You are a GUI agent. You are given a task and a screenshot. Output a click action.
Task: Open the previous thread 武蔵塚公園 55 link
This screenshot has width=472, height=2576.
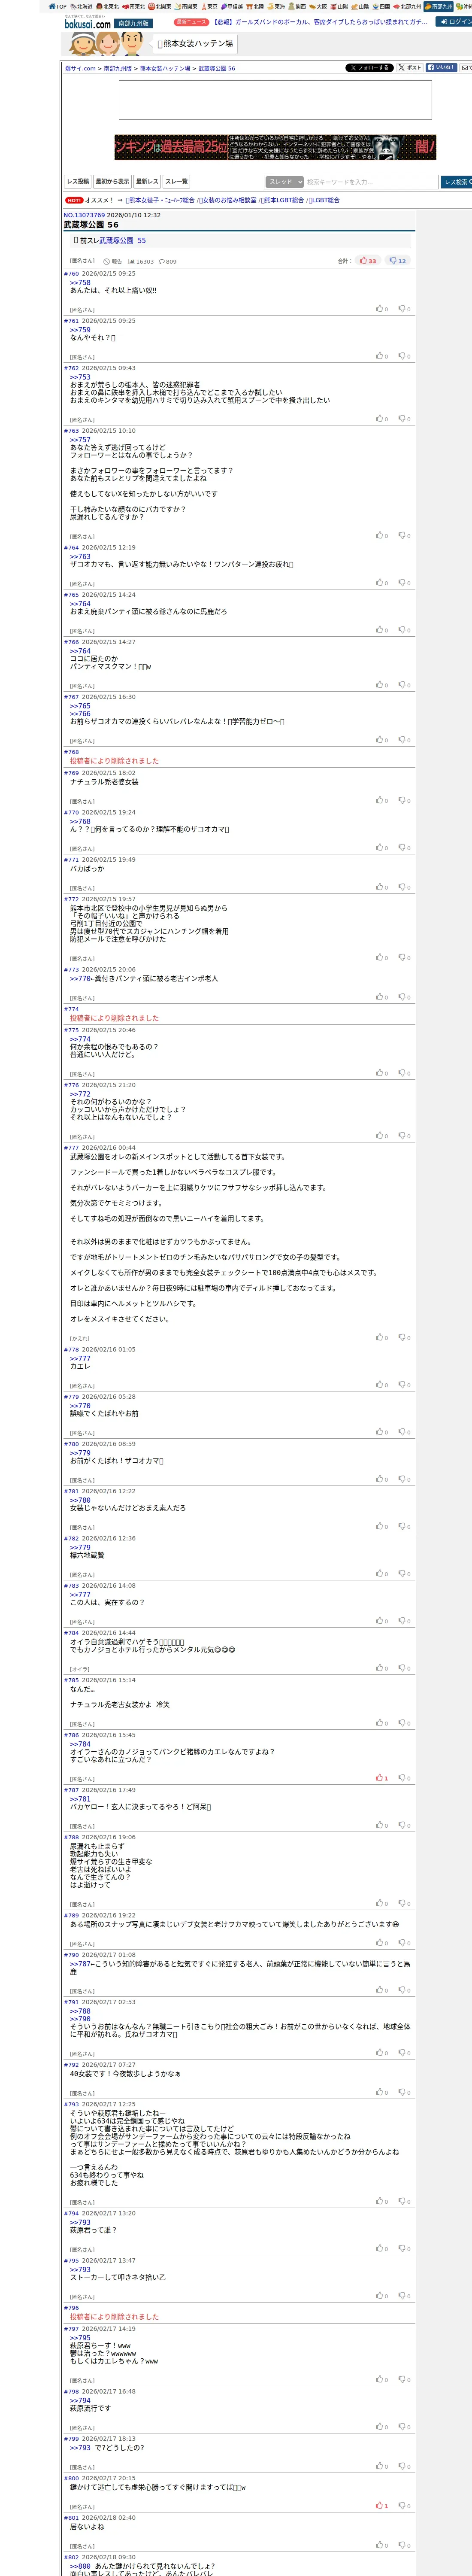(x=122, y=241)
